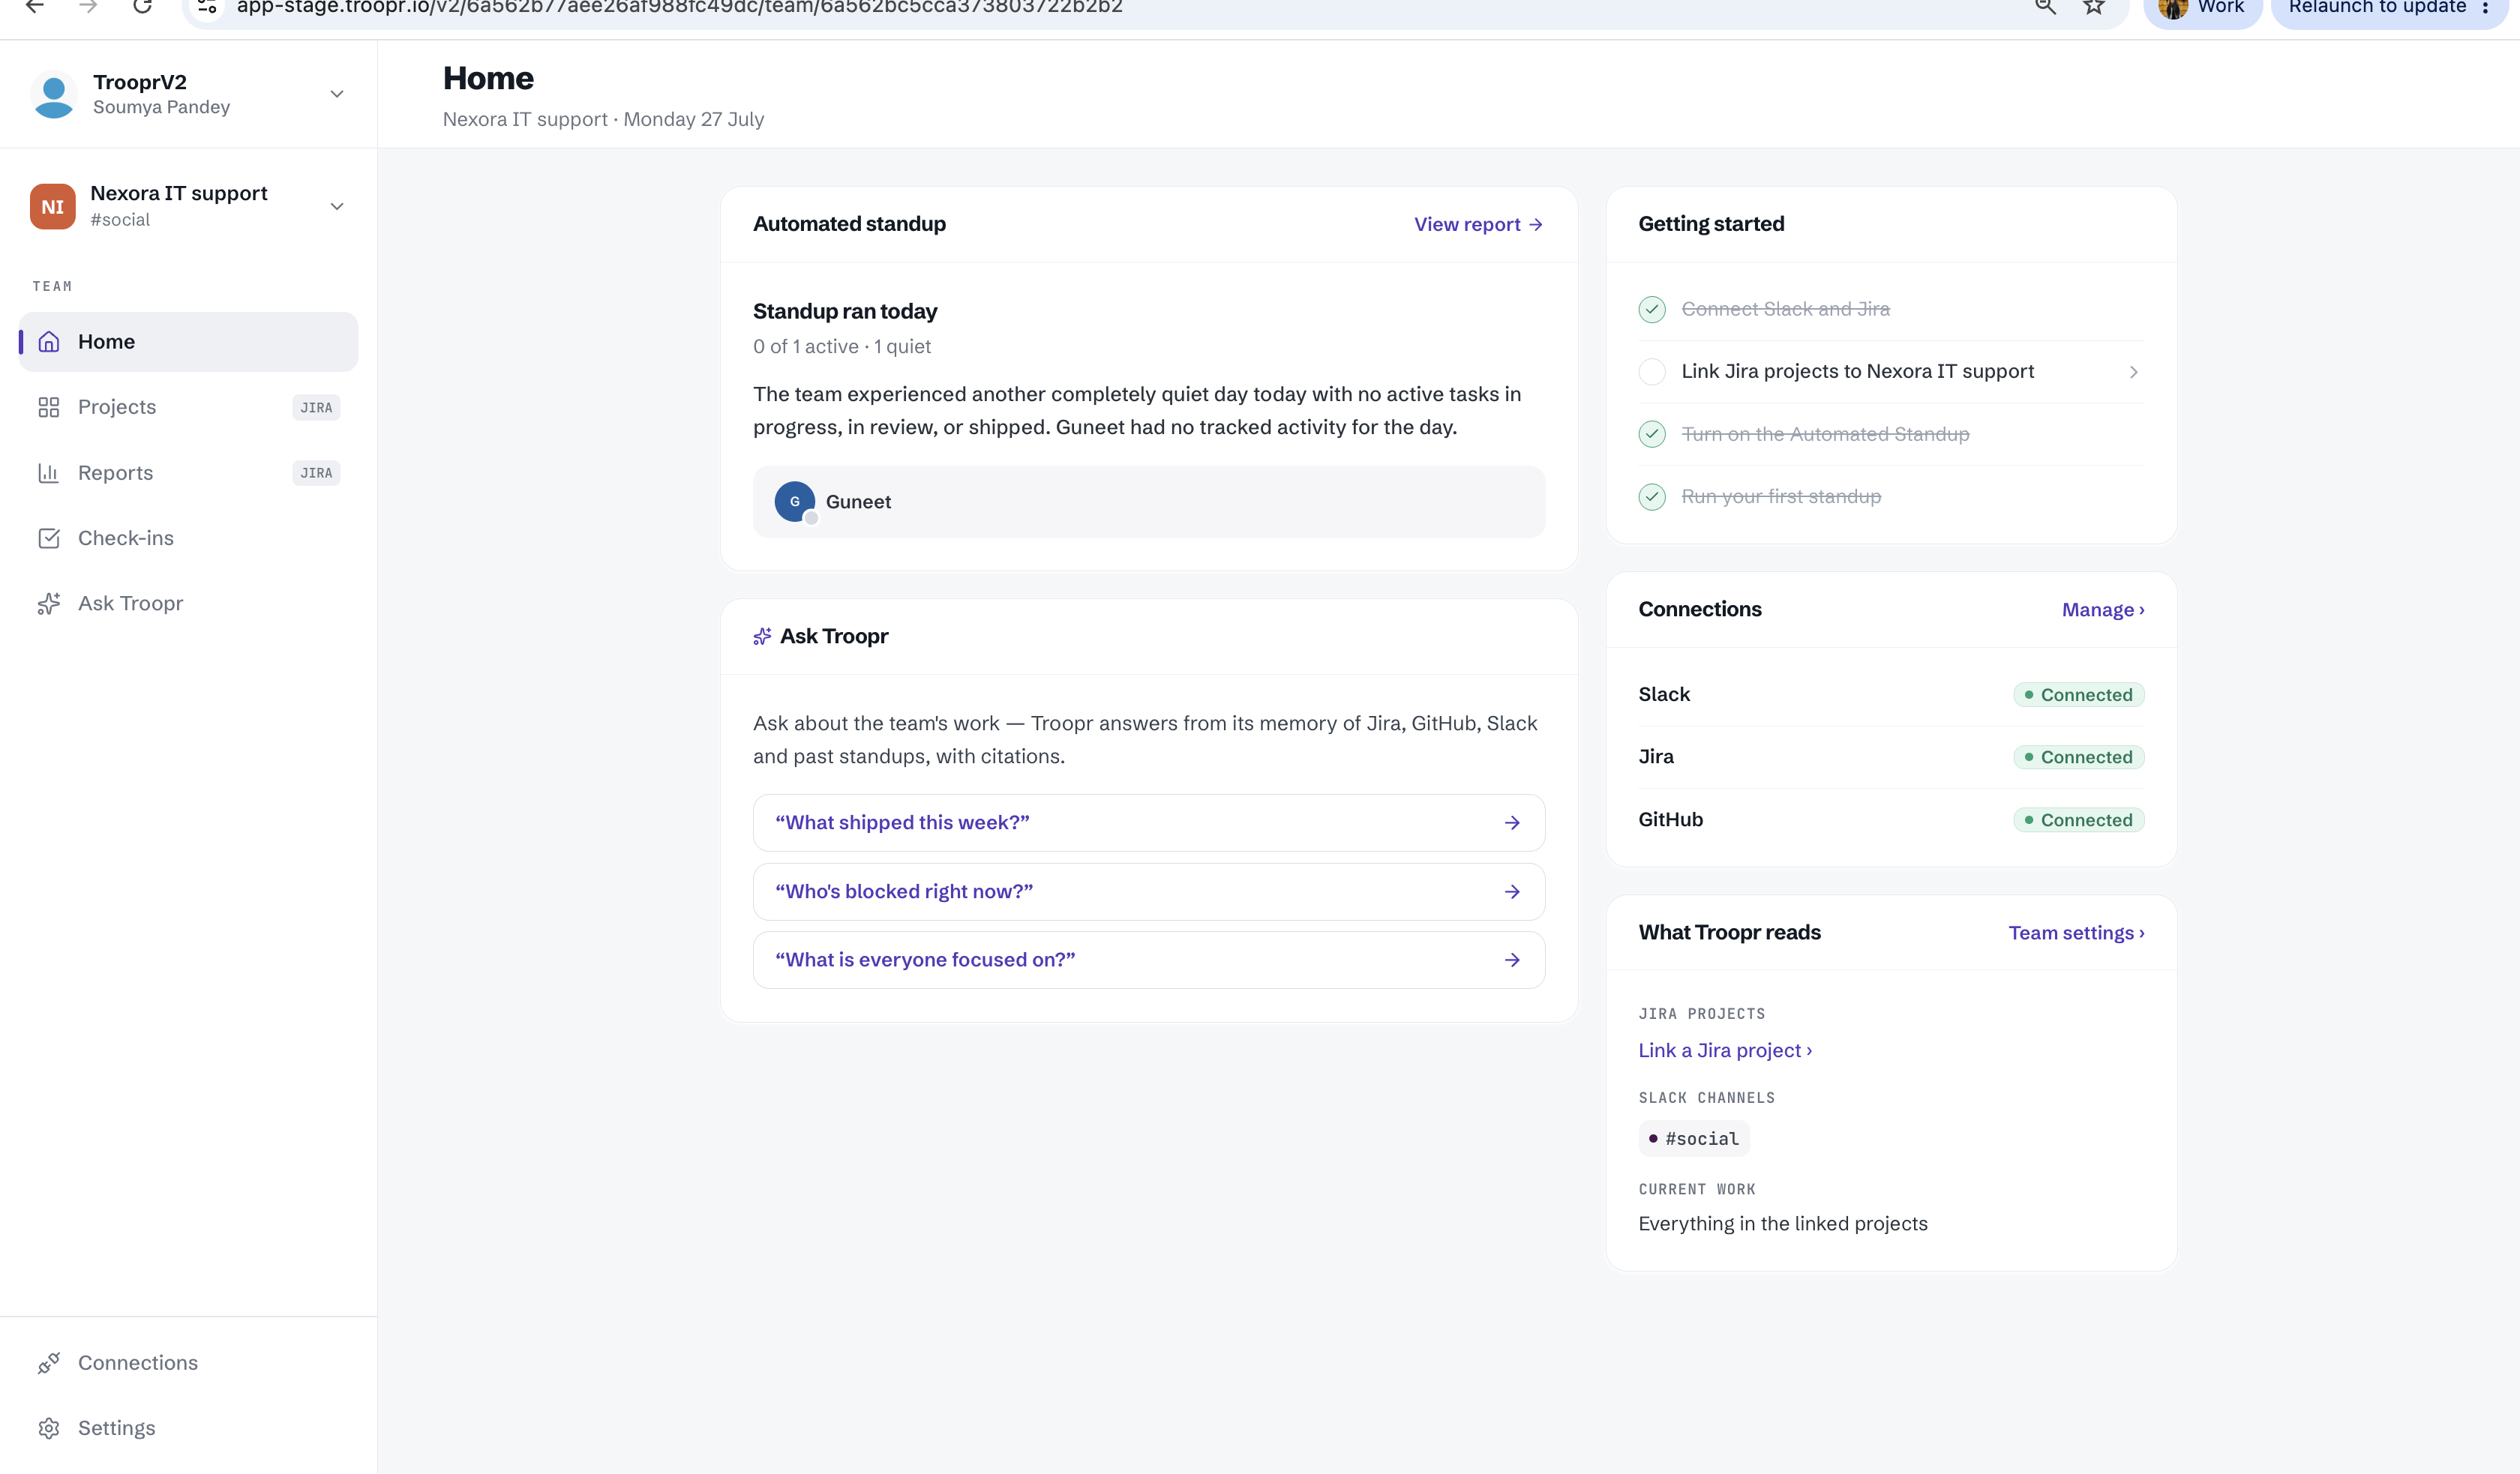Click the NI team avatar badge
The height and width of the screenshot is (1474, 2520).
pos(53,206)
